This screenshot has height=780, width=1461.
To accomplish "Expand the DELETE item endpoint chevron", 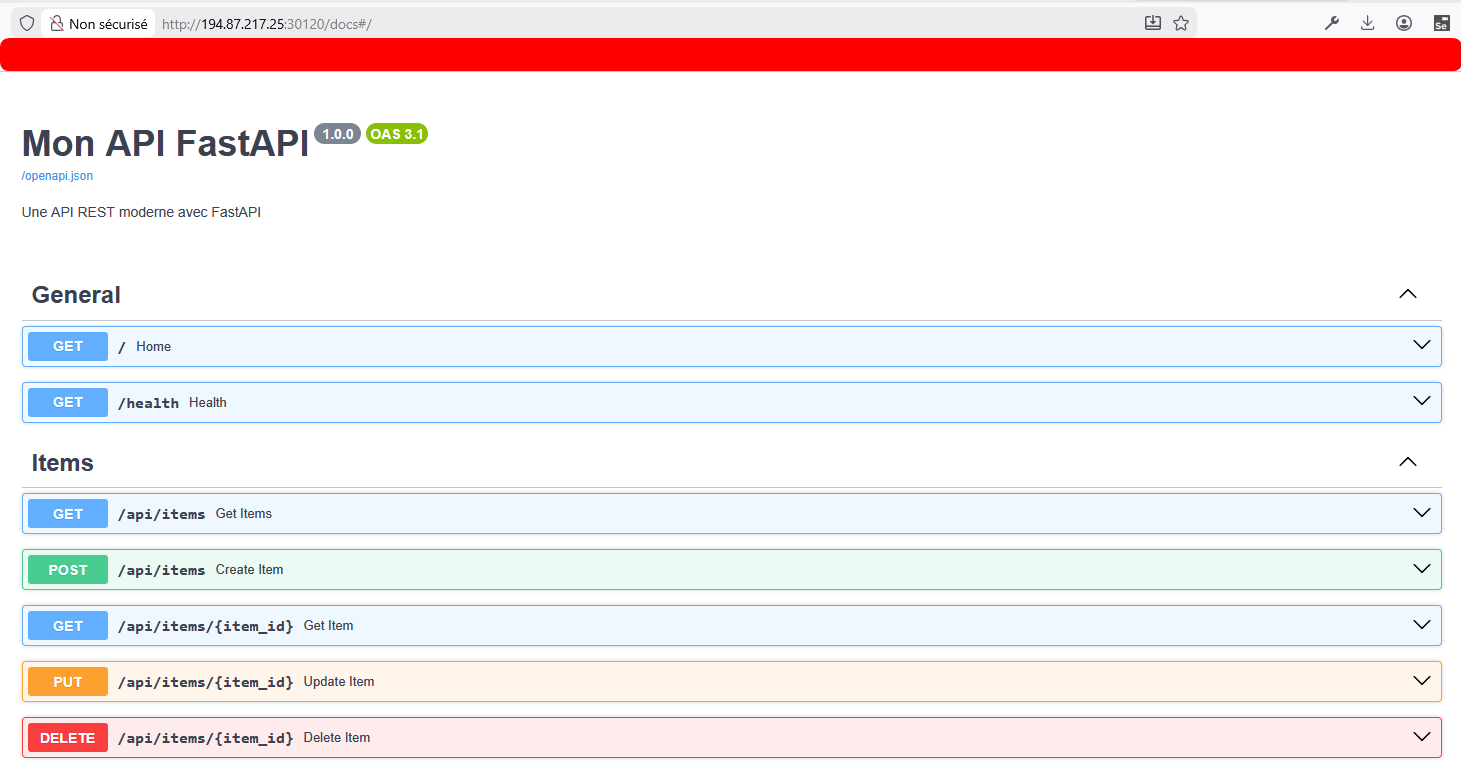I will point(1421,737).
